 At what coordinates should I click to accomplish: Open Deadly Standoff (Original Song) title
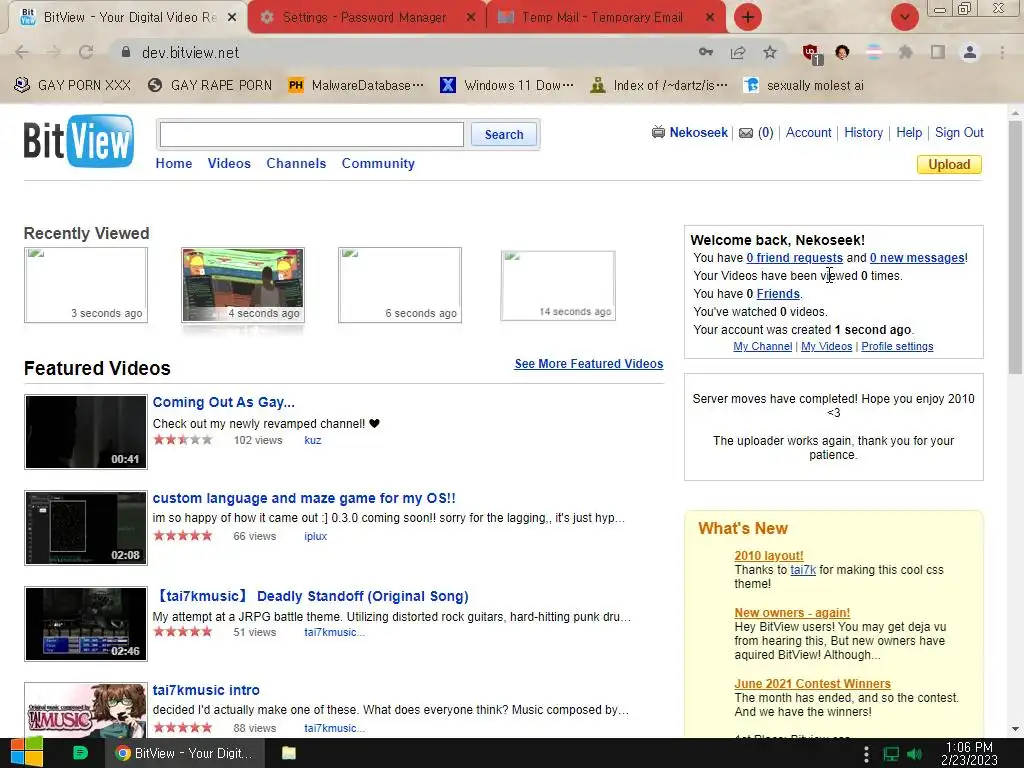tap(311, 596)
